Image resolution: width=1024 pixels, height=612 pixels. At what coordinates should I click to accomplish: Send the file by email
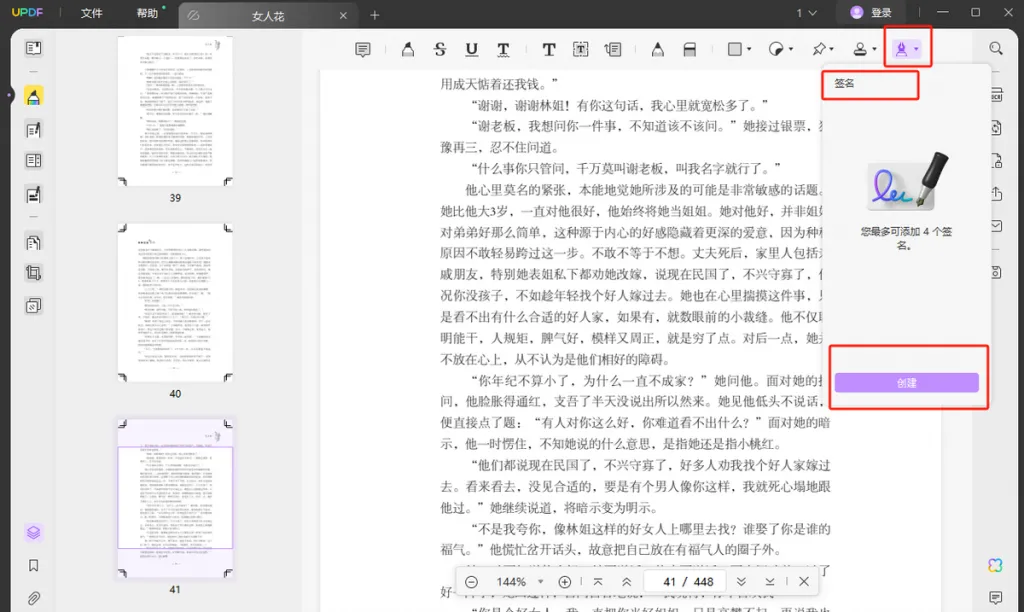click(996, 226)
